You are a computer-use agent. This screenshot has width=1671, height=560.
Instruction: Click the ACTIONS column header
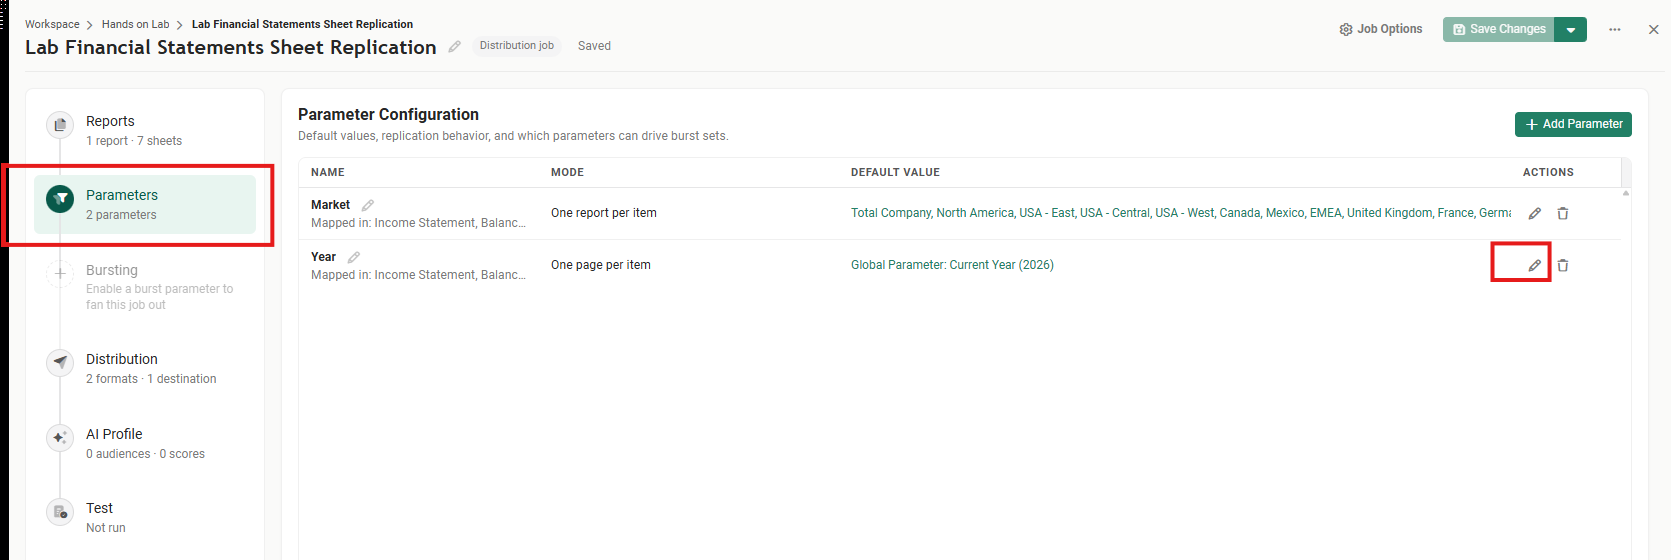[x=1548, y=172]
